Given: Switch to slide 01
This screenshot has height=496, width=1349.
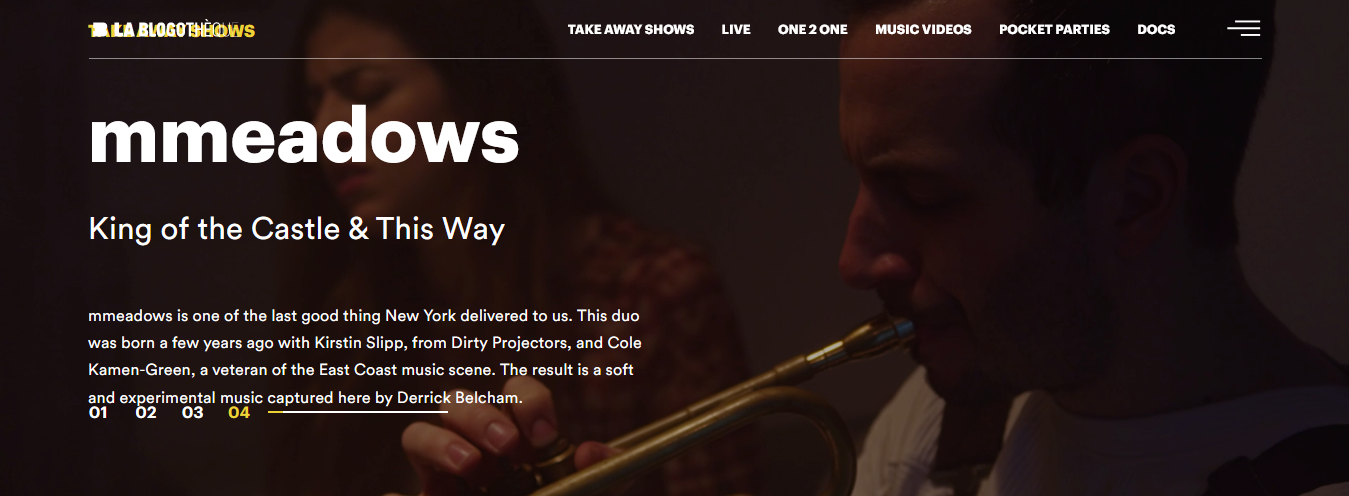Looking at the screenshot, I should tap(98, 412).
